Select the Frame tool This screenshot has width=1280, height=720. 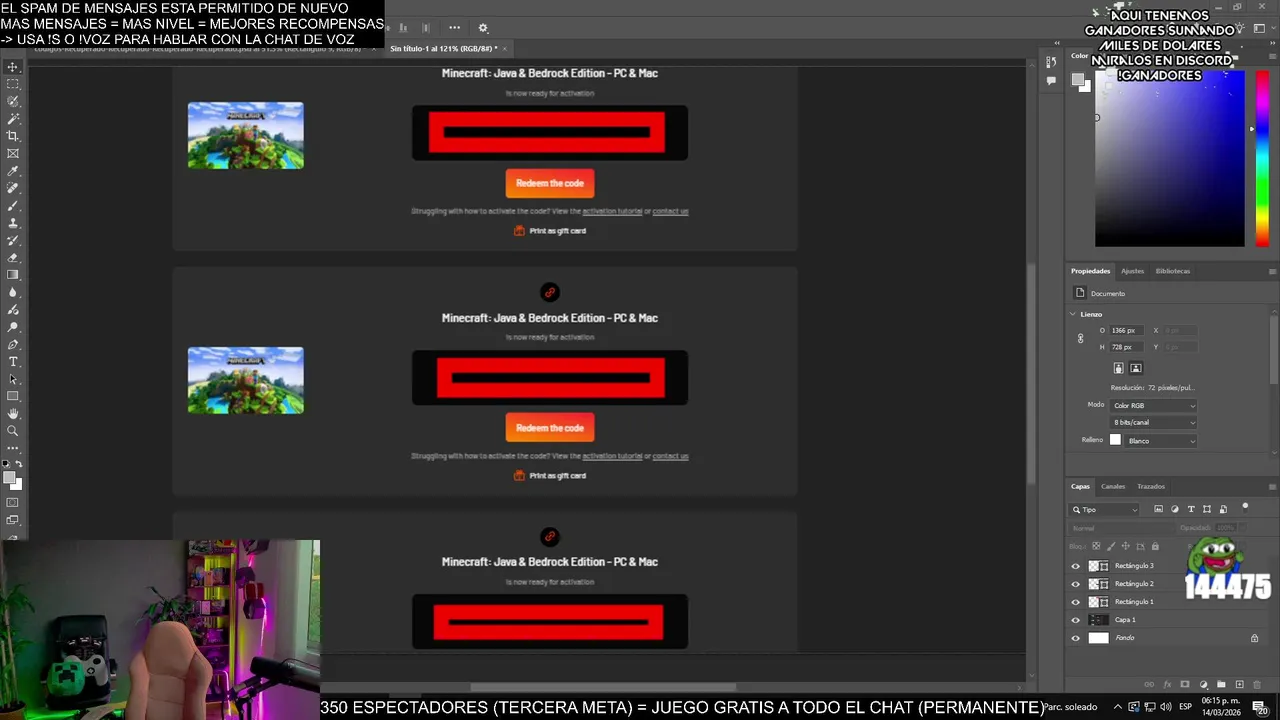(13, 153)
